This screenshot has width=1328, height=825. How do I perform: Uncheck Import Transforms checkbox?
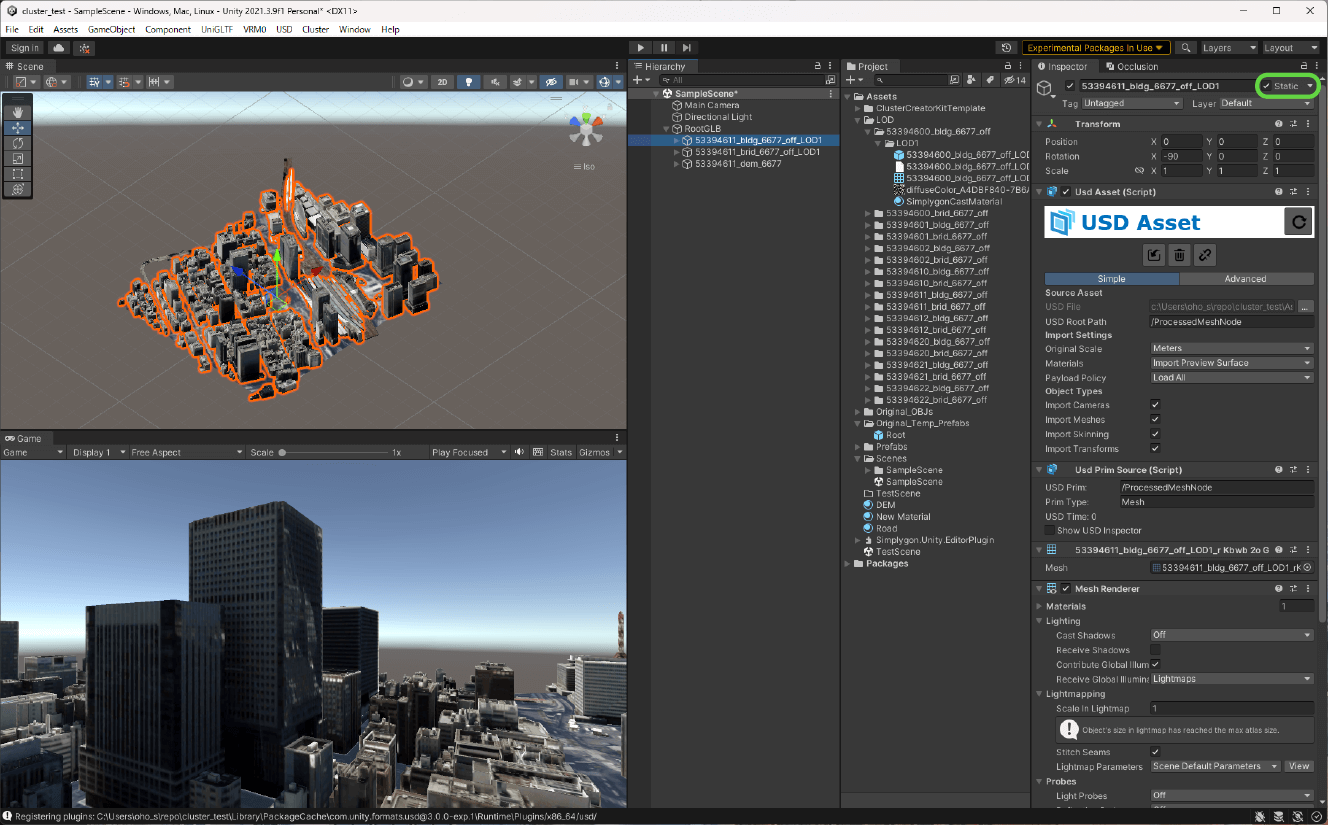(1155, 448)
